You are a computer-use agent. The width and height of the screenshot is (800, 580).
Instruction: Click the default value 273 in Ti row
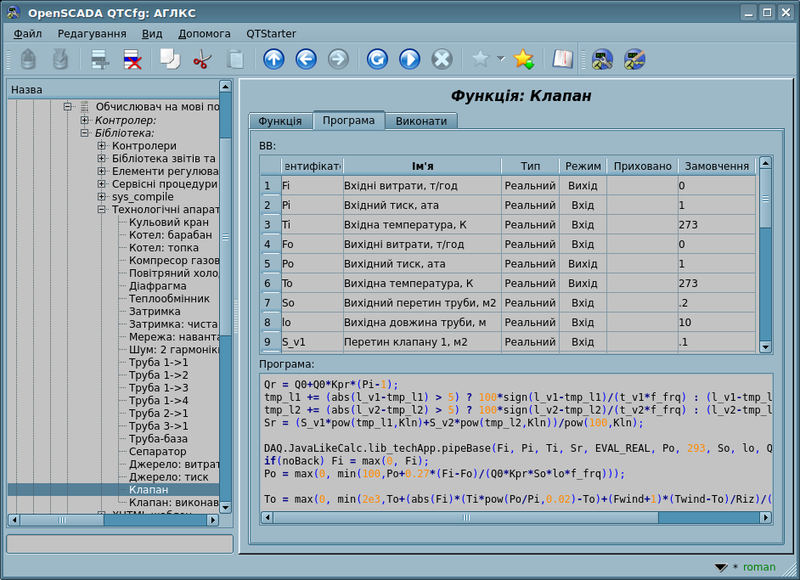[x=717, y=225]
